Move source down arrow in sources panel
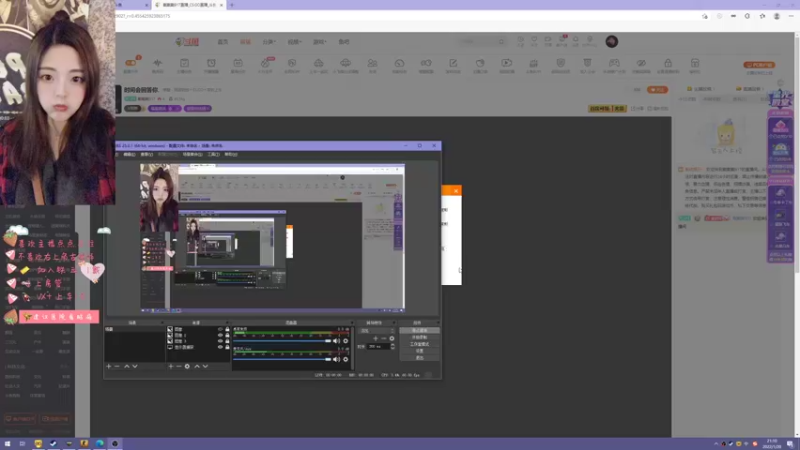Viewport: 800px width, 450px height. point(205,366)
